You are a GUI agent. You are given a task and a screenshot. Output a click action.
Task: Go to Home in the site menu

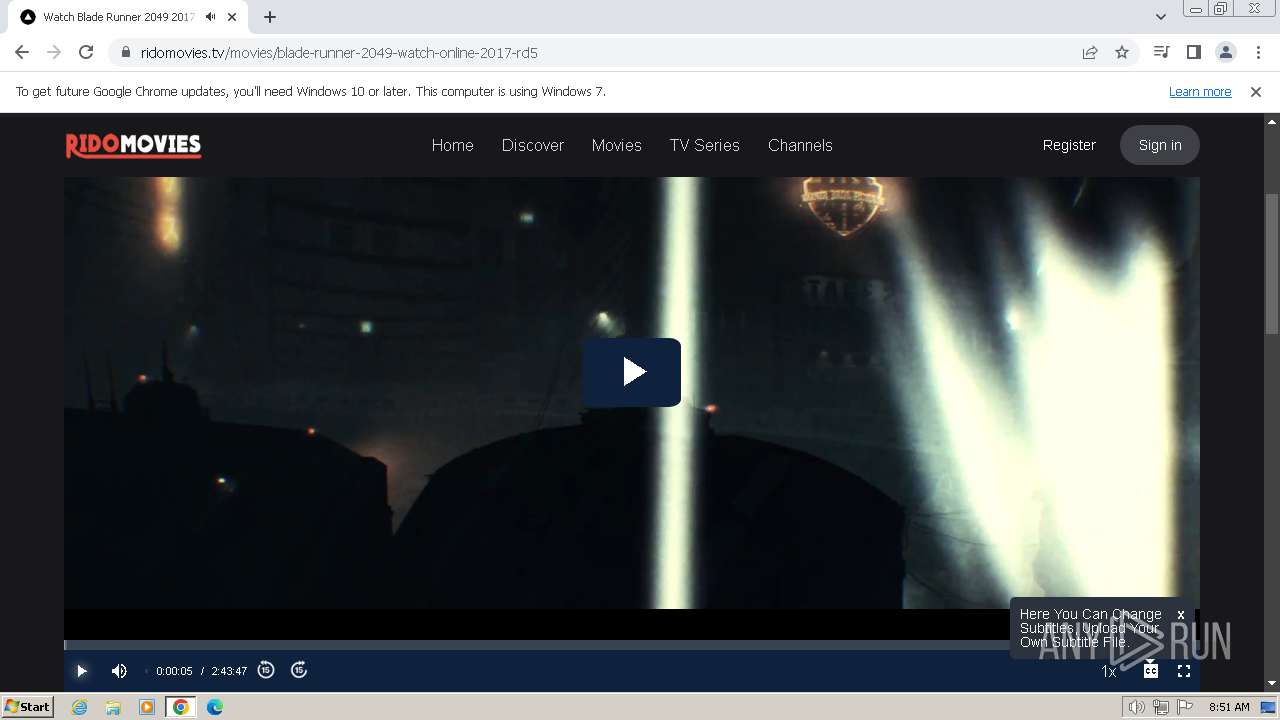[x=452, y=145]
